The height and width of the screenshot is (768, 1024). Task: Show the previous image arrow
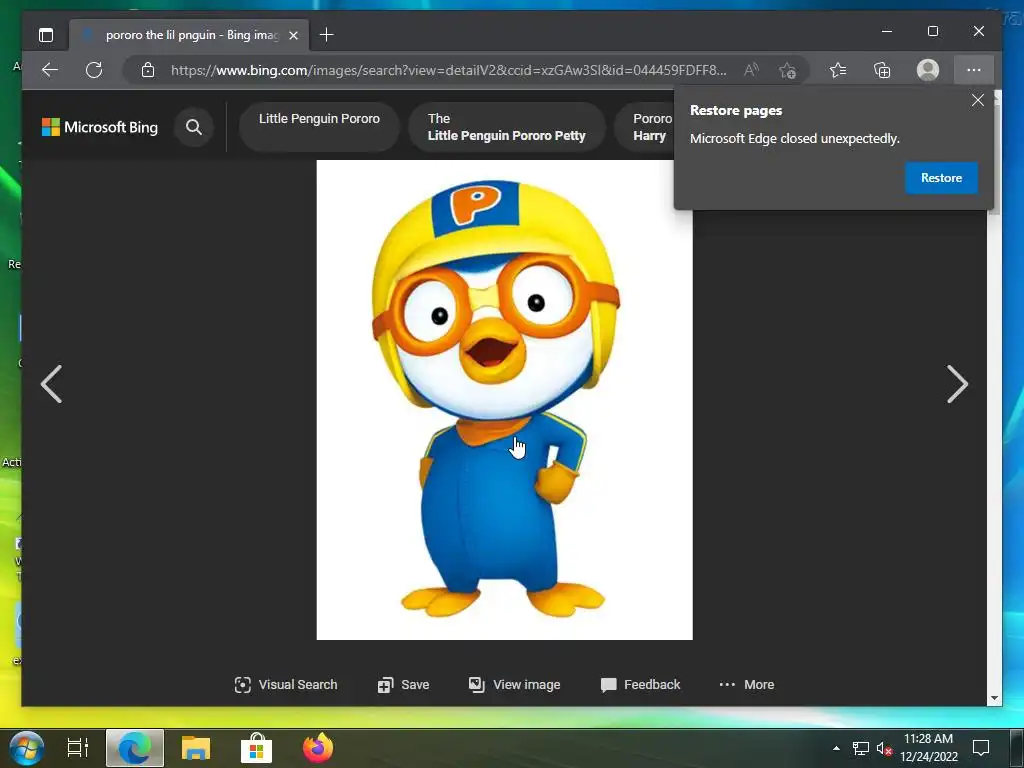(x=52, y=383)
